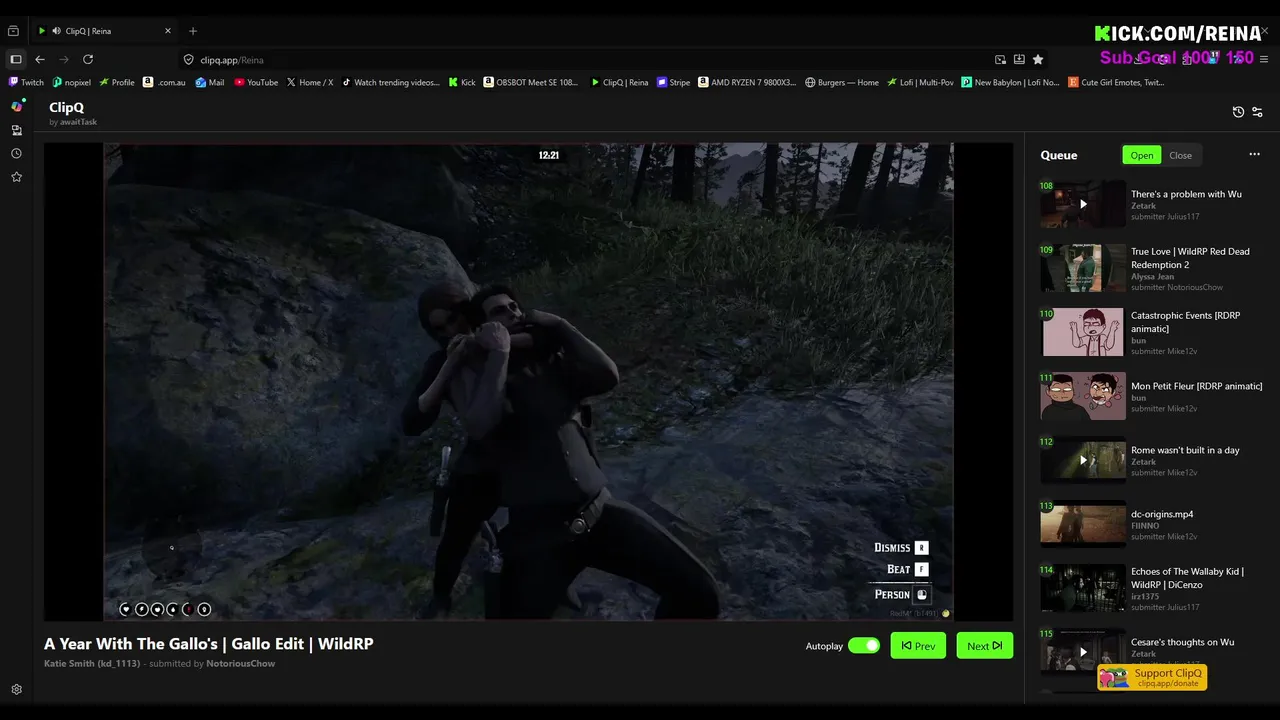Skip to the Next clip
1280x720 pixels.
pyautogui.click(x=984, y=646)
